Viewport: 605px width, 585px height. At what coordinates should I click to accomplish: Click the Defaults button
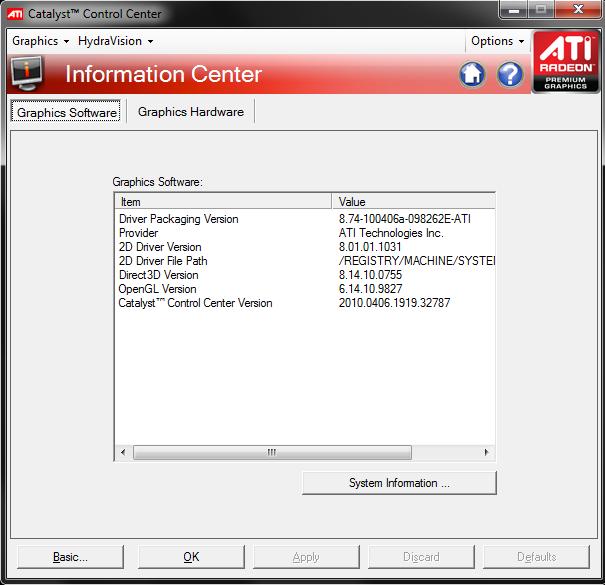tap(536, 557)
